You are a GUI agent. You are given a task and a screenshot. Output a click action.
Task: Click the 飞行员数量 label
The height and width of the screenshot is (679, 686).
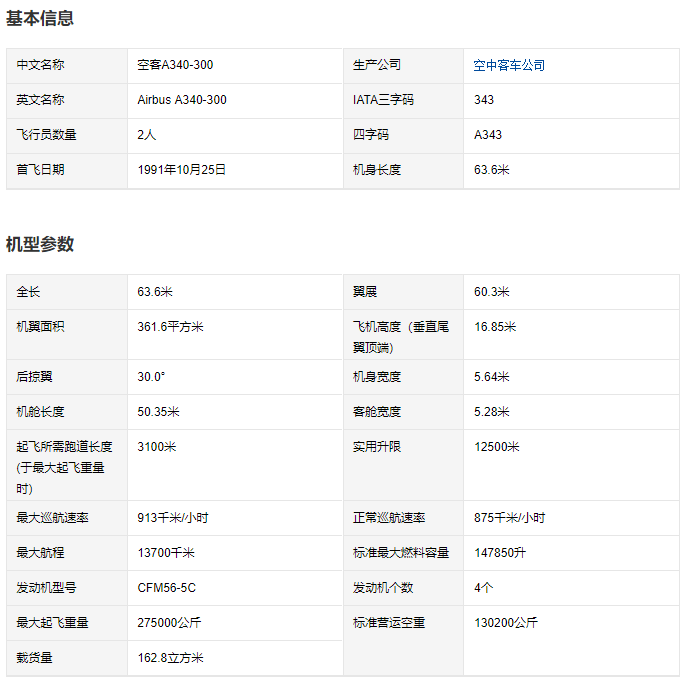tap(46, 135)
